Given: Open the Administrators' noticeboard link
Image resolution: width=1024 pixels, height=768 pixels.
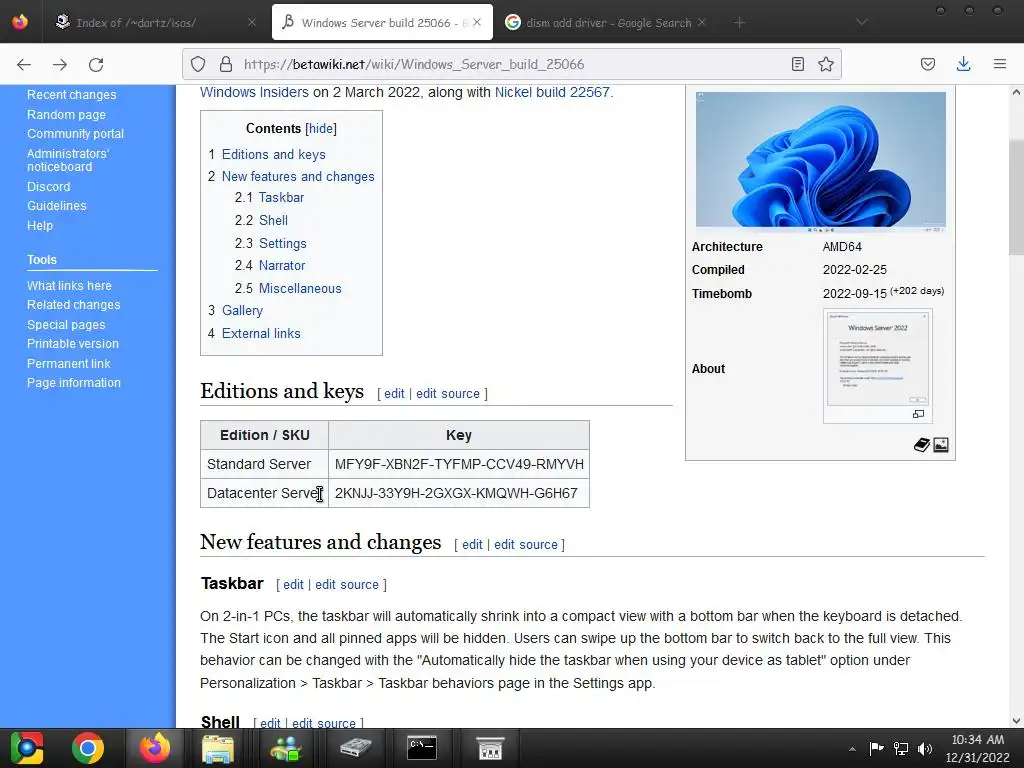Looking at the screenshot, I should coord(68,160).
